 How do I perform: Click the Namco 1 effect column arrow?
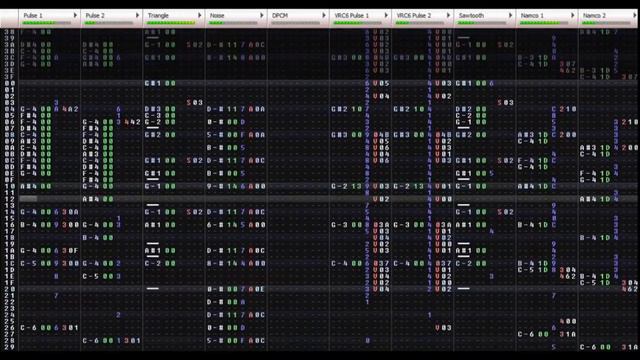point(572,15)
